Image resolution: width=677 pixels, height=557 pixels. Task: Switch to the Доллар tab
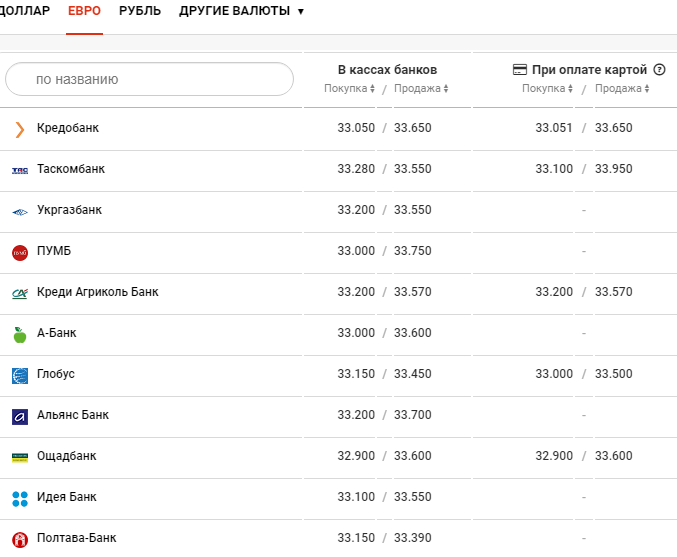pos(25,11)
